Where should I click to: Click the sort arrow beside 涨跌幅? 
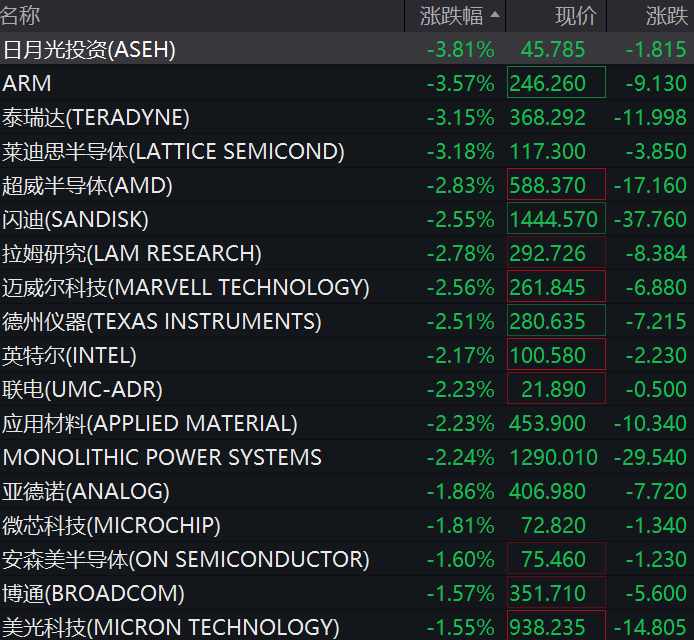click(x=495, y=15)
